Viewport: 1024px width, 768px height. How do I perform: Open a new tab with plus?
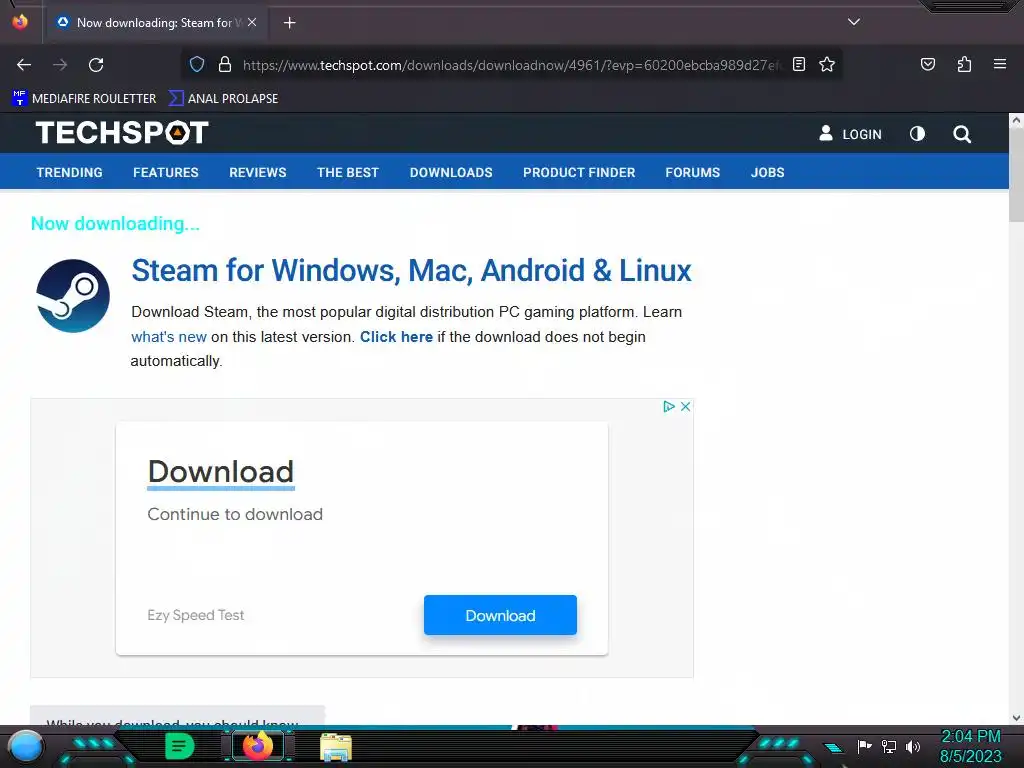pyautogui.click(x=289, y=23)
